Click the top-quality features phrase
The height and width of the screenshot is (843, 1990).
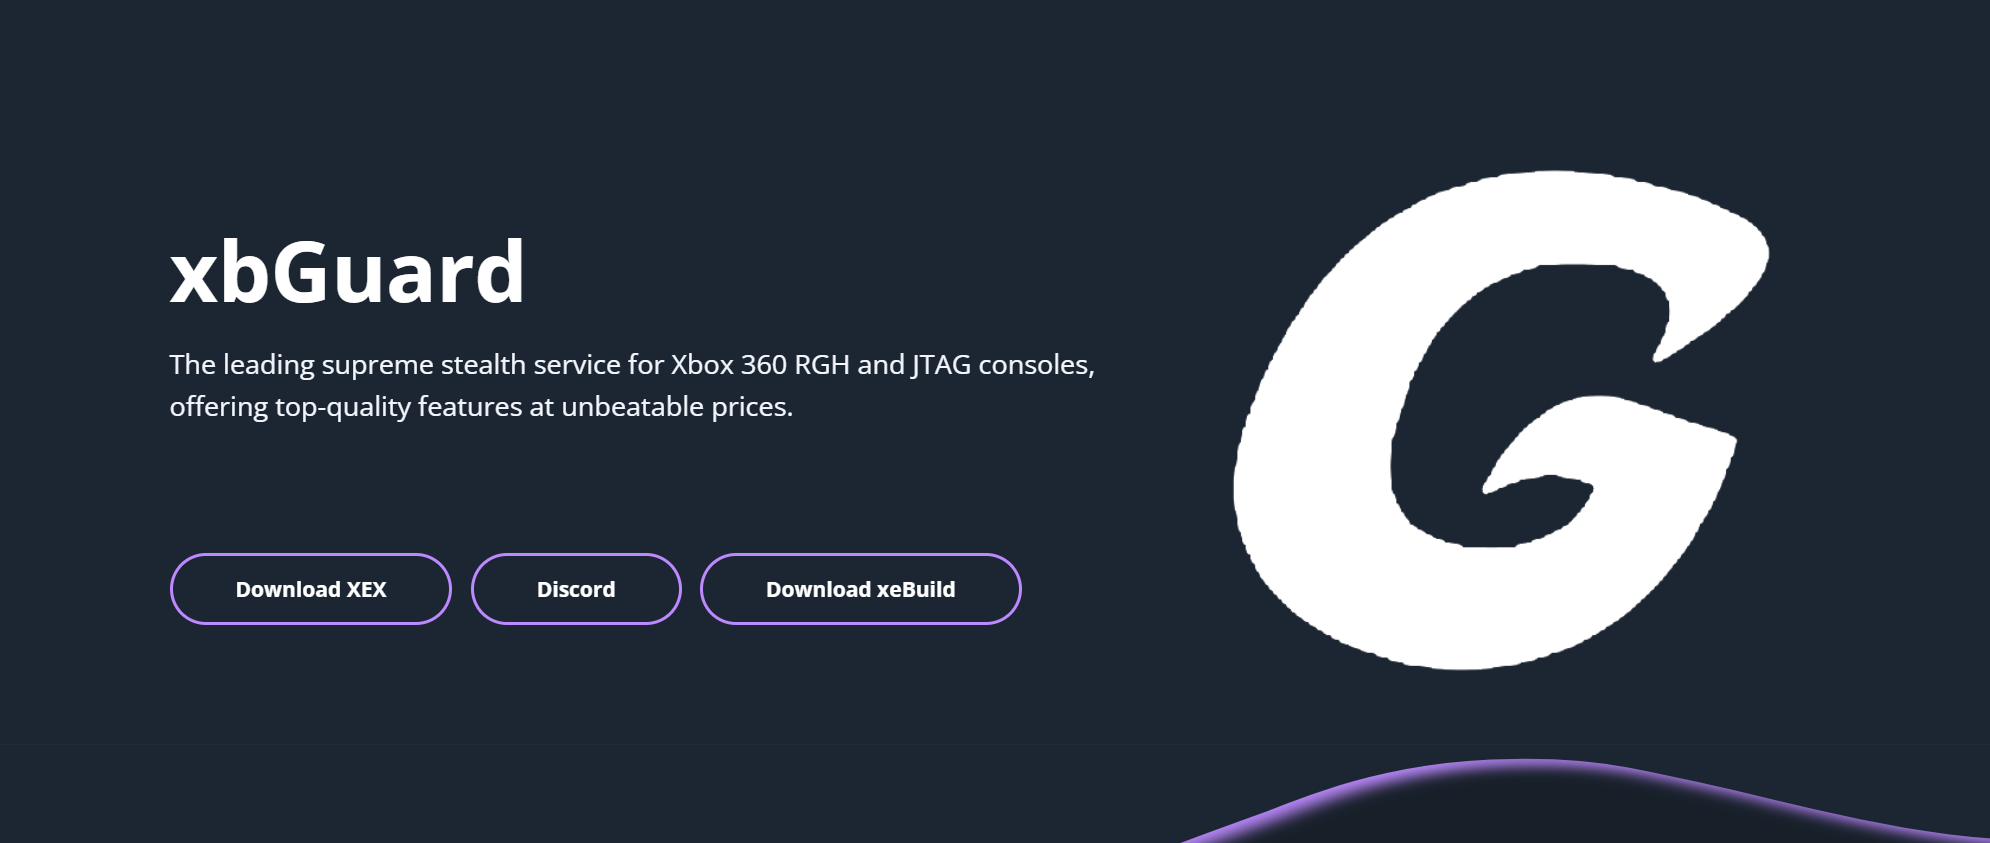(399, 407)
